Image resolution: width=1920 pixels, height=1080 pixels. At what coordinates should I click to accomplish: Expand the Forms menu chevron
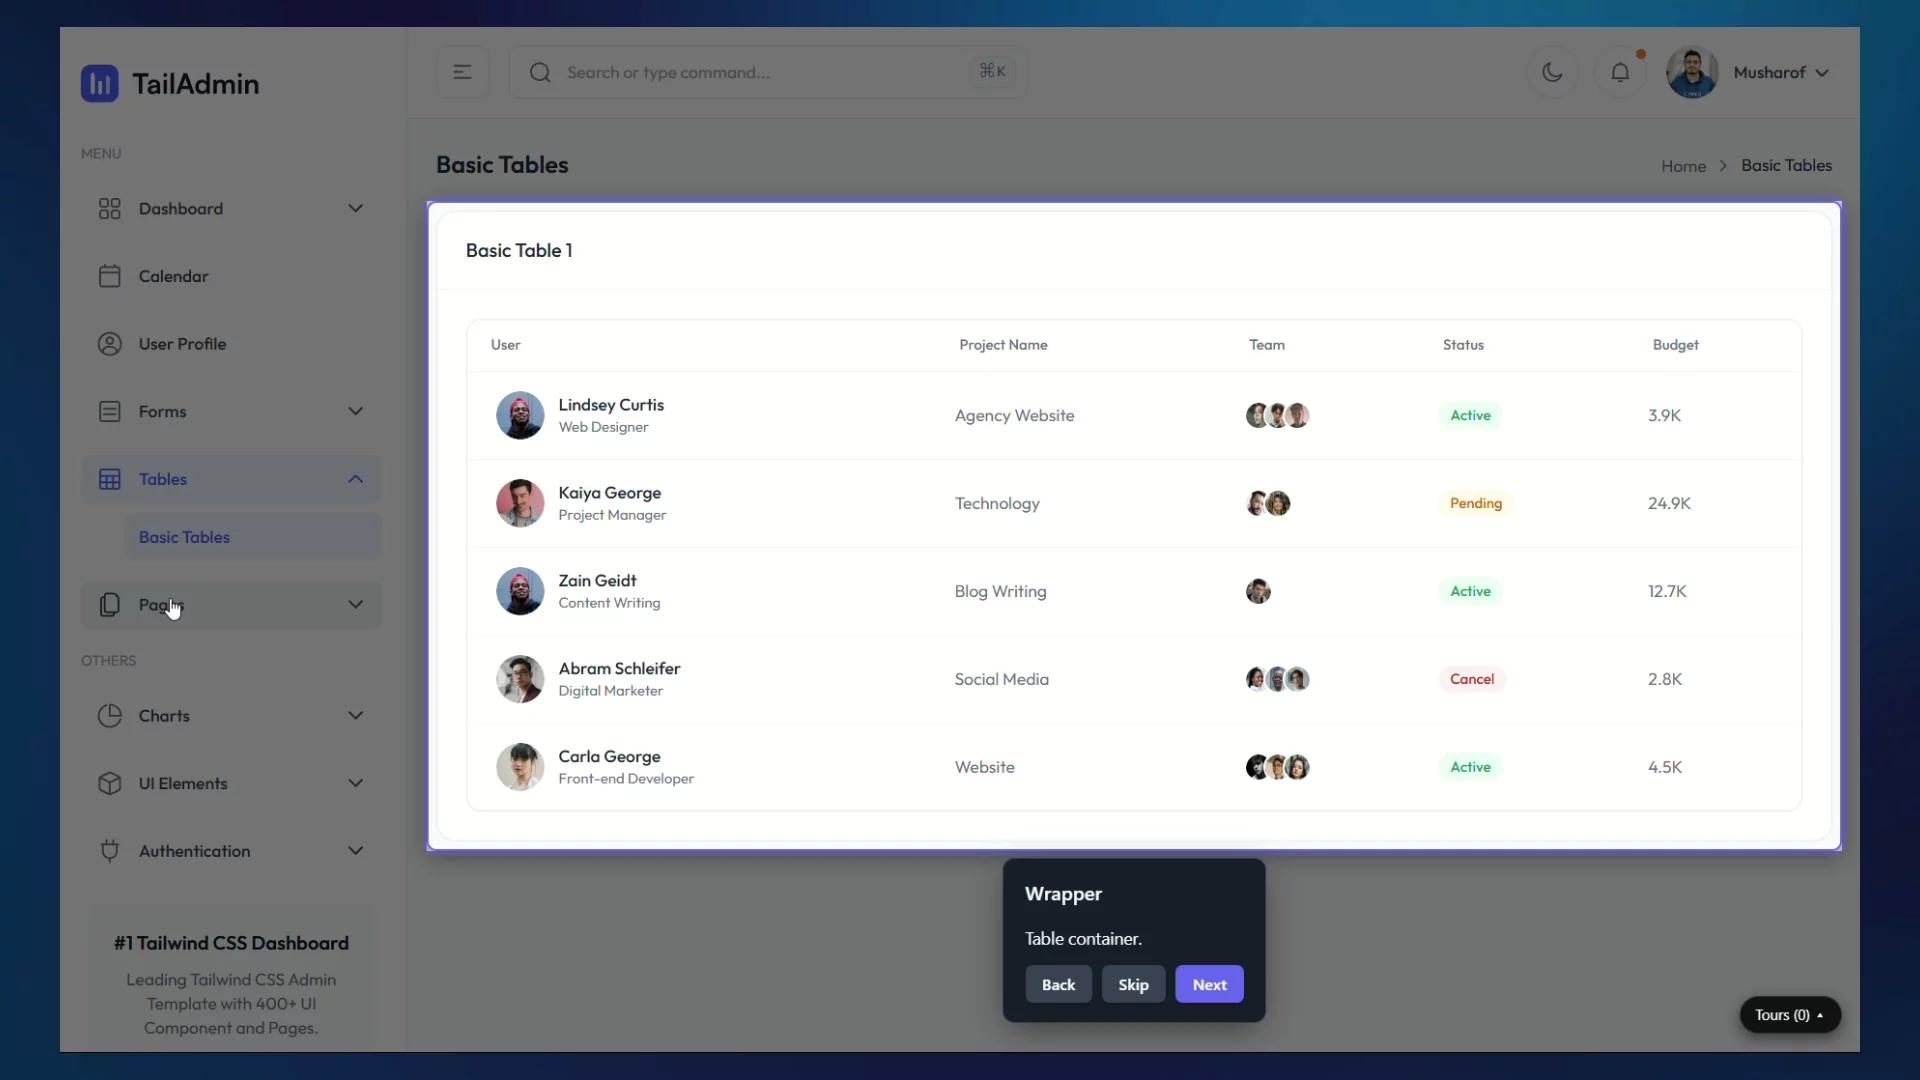355,411
